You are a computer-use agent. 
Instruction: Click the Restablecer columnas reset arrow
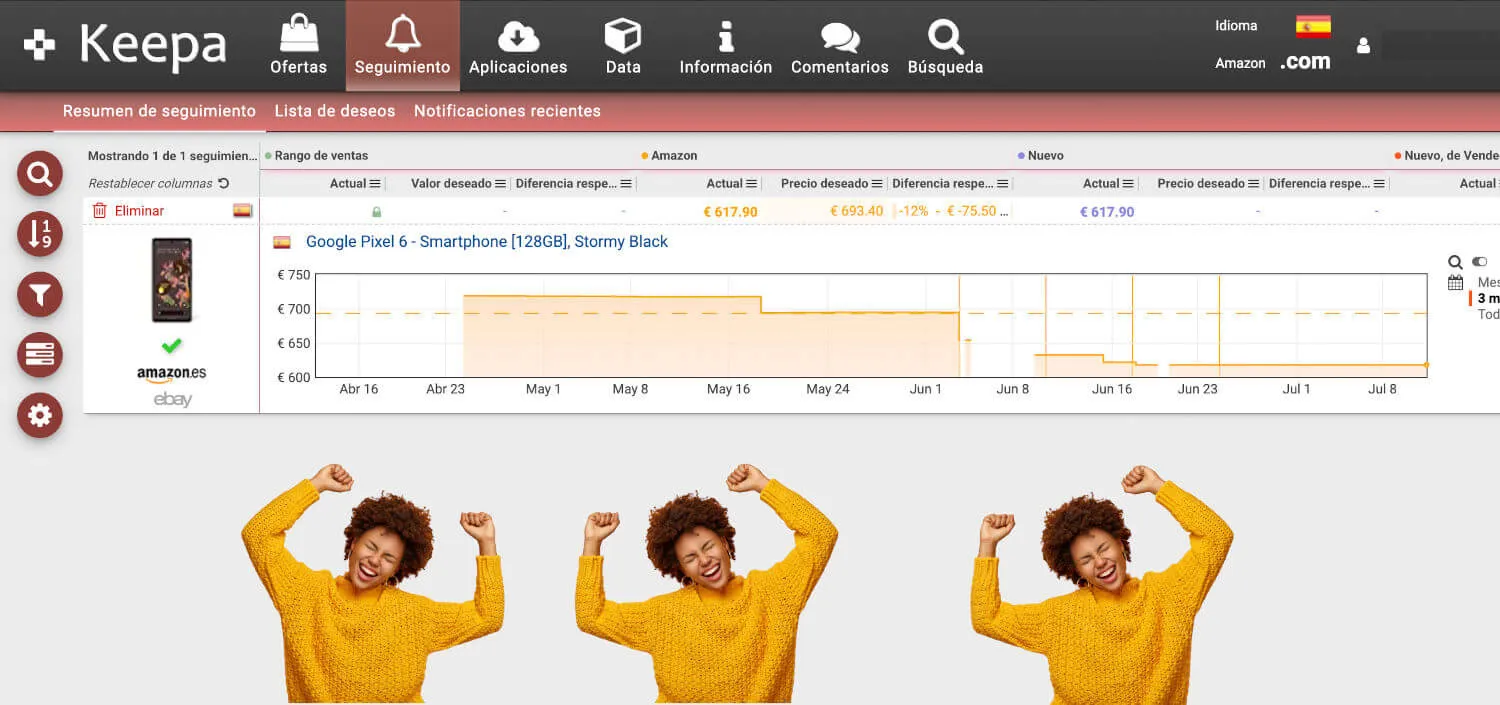click(x=223, y=184)
